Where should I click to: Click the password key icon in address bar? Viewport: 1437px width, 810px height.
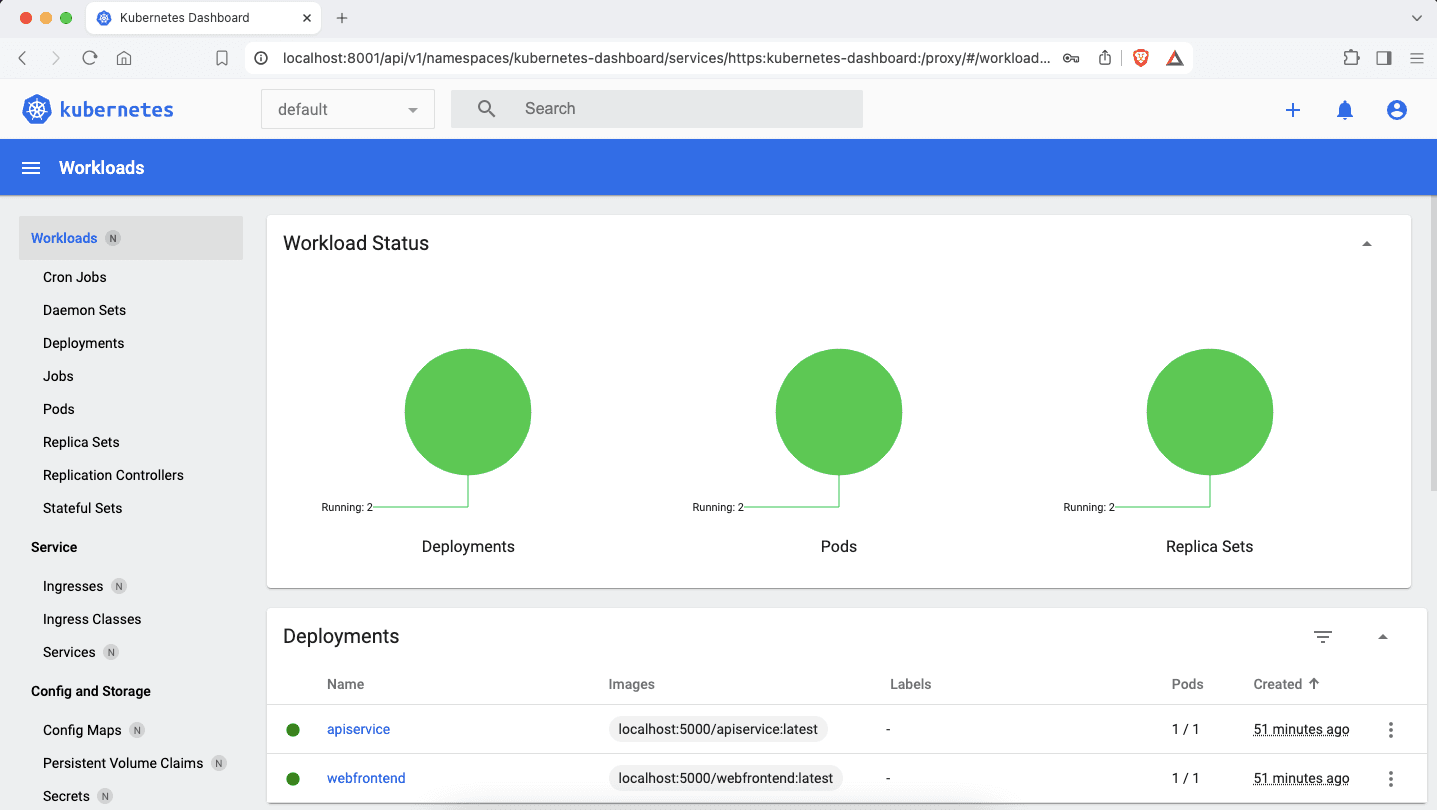pos(1071,58)
